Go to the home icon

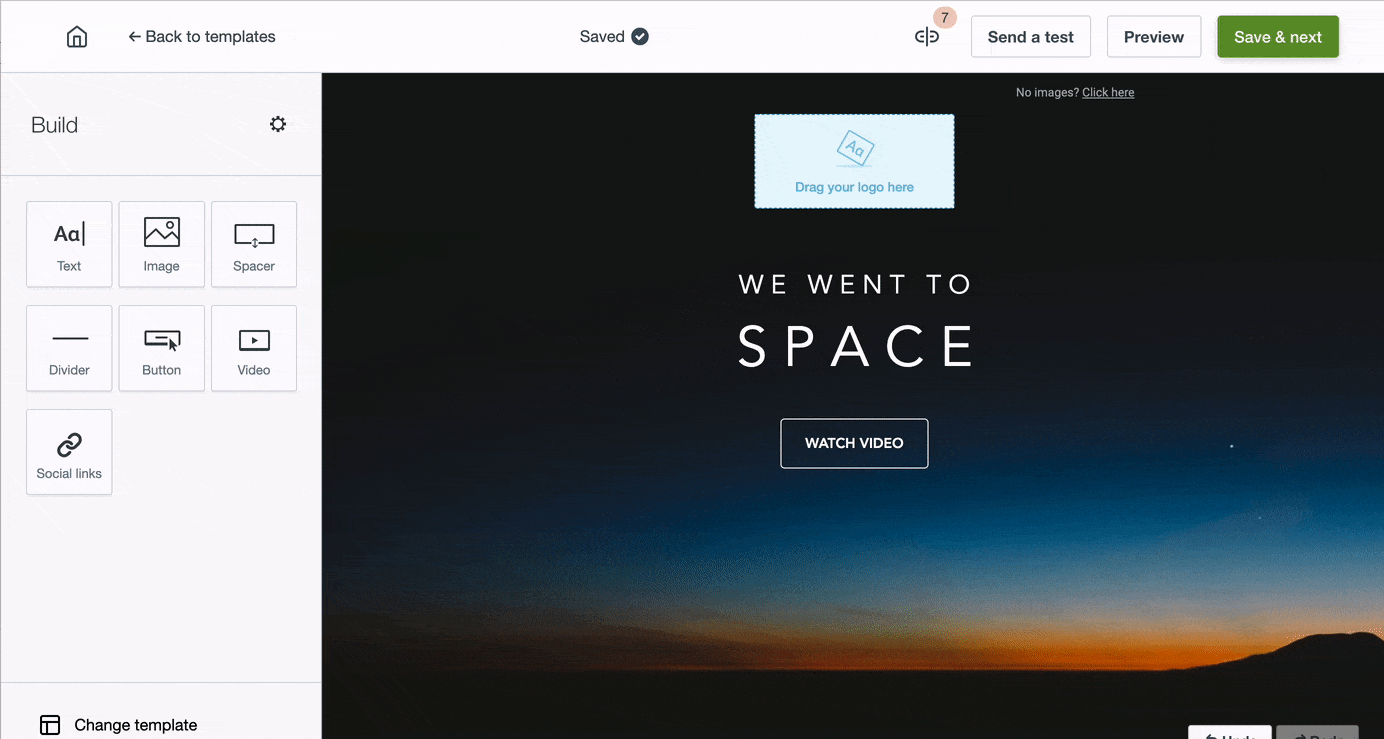coord(77,37)
